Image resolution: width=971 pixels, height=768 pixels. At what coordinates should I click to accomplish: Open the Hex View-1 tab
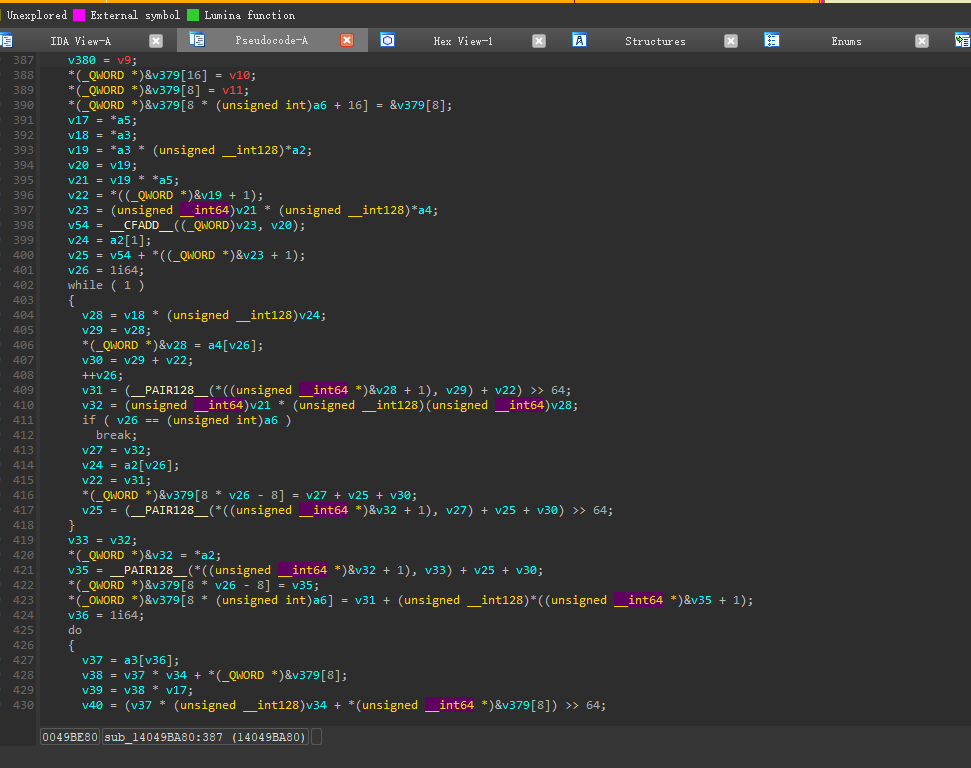click(462, 41)
